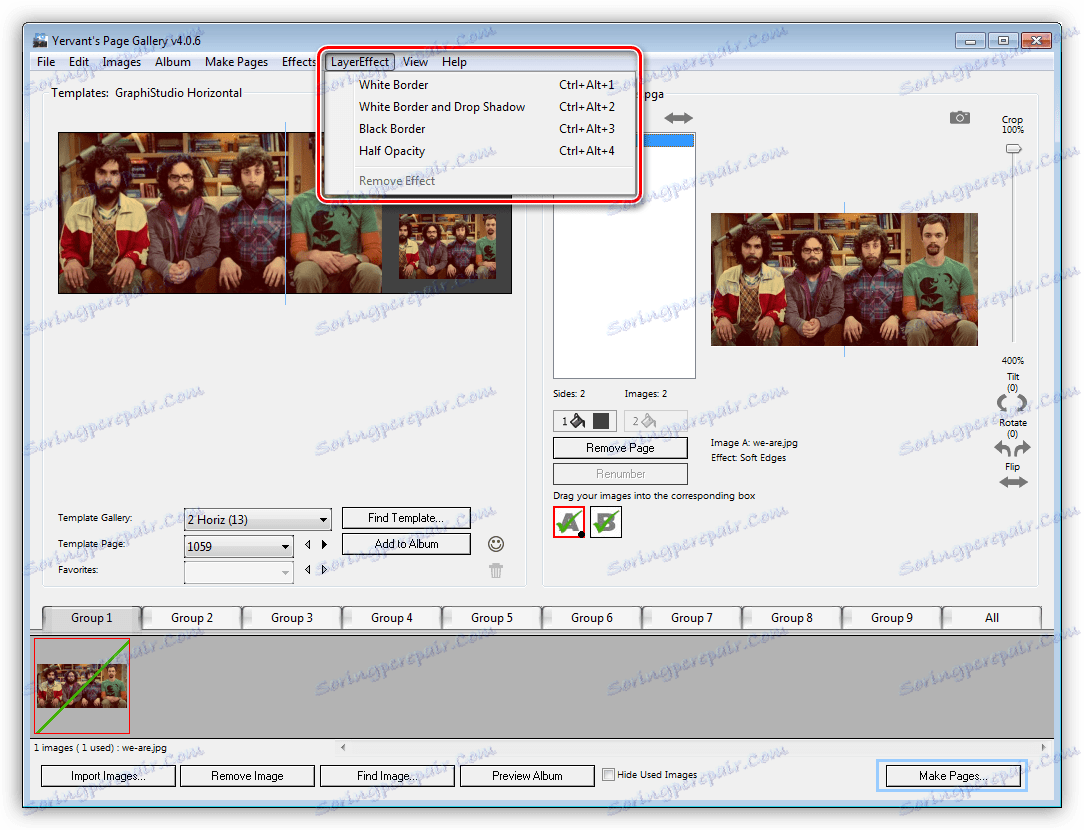This screenshot has height=830, width=1084.
Task: Select image box B
Action: 606,522
